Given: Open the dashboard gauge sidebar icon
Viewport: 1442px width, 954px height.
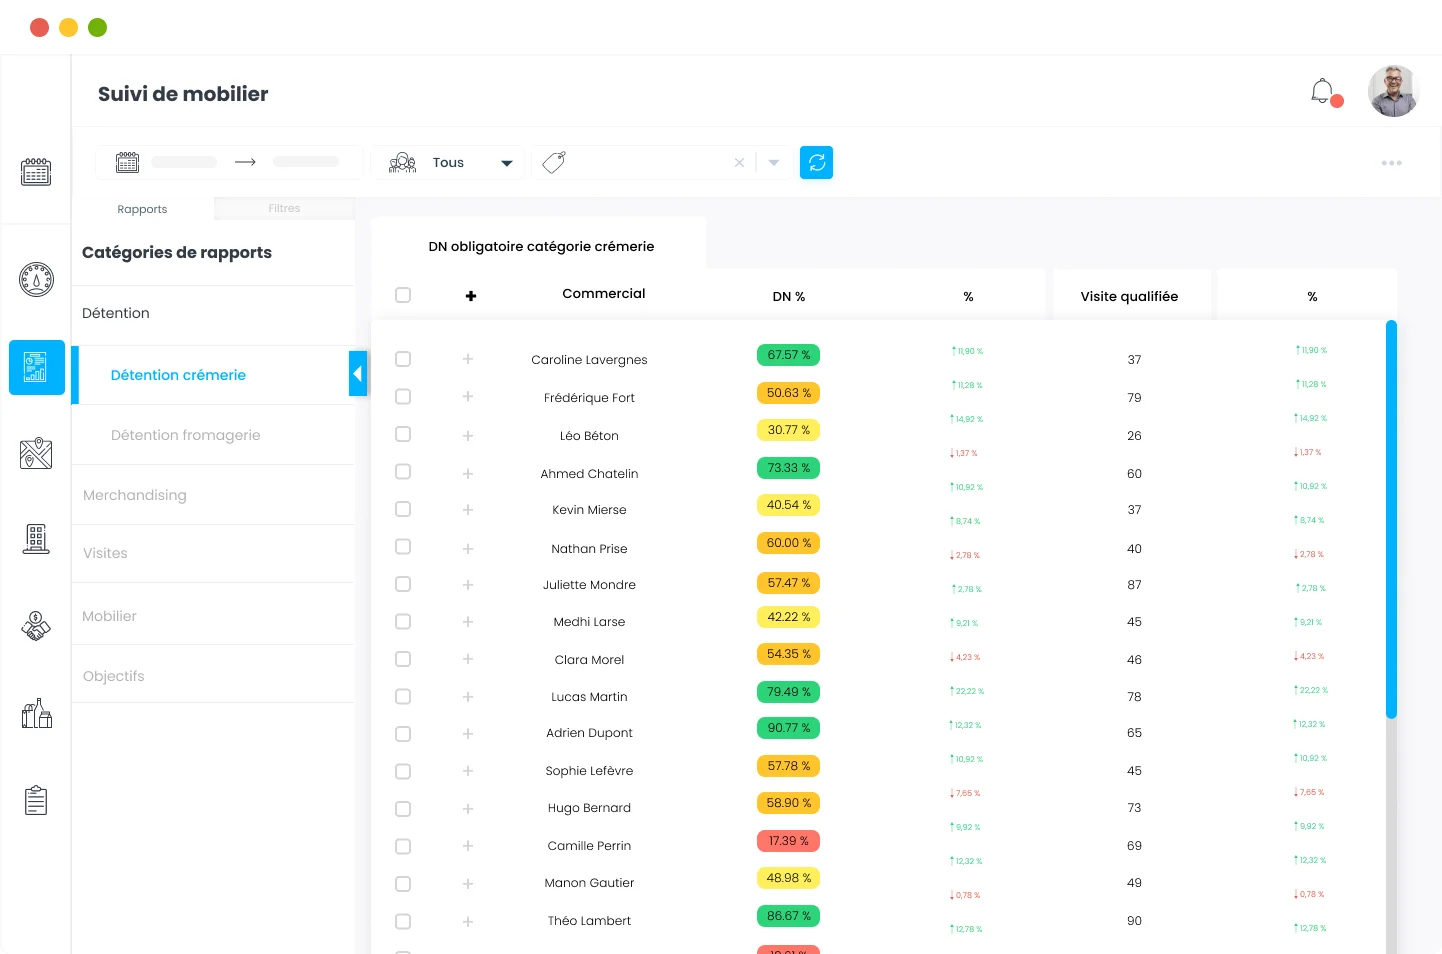Looking at the screenshot, I should (36, 279).
